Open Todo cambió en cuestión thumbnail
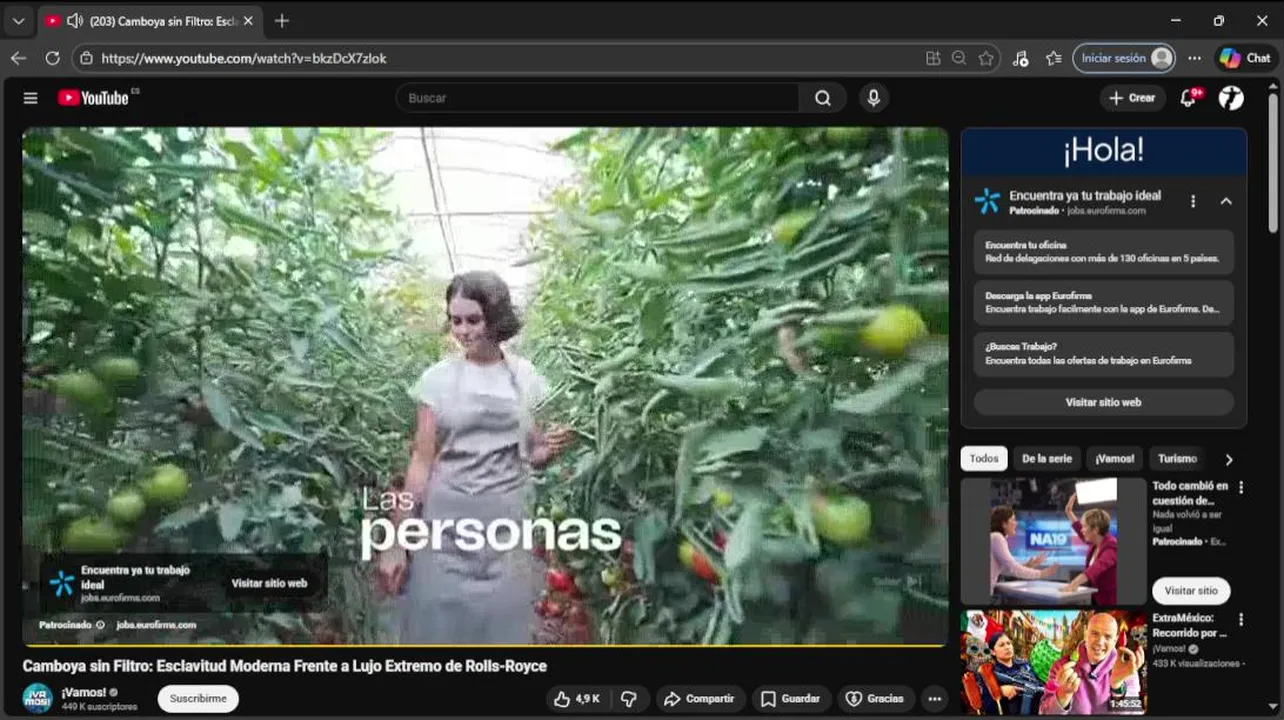Viewport: 1284px width, 720px height. coord(1053,541)
